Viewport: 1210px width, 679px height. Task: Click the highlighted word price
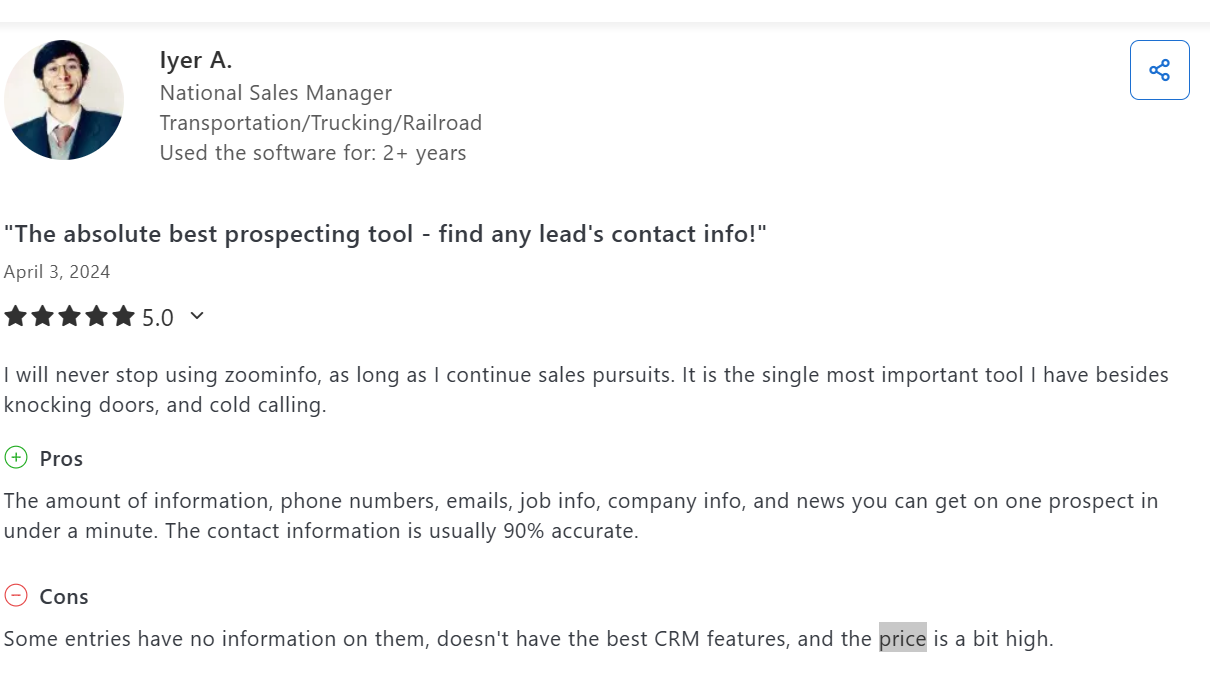click(901, 638)
